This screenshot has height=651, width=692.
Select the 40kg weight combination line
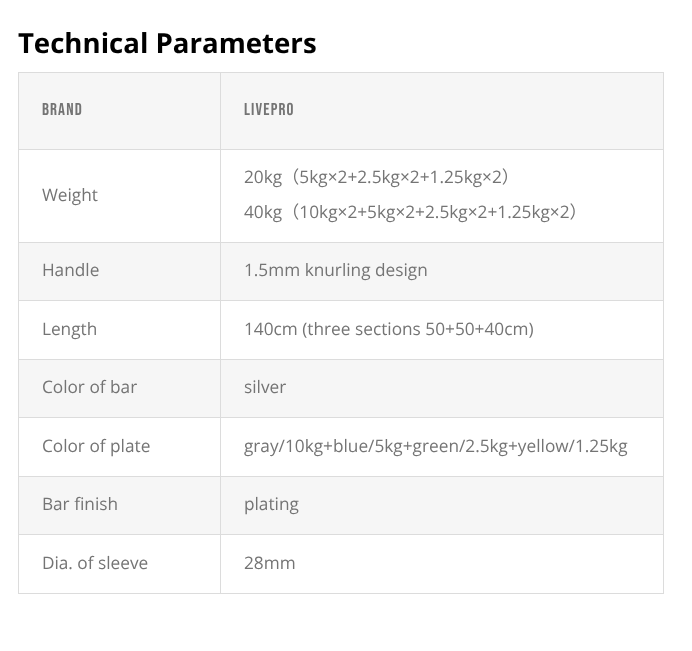[x=410, y=212]
